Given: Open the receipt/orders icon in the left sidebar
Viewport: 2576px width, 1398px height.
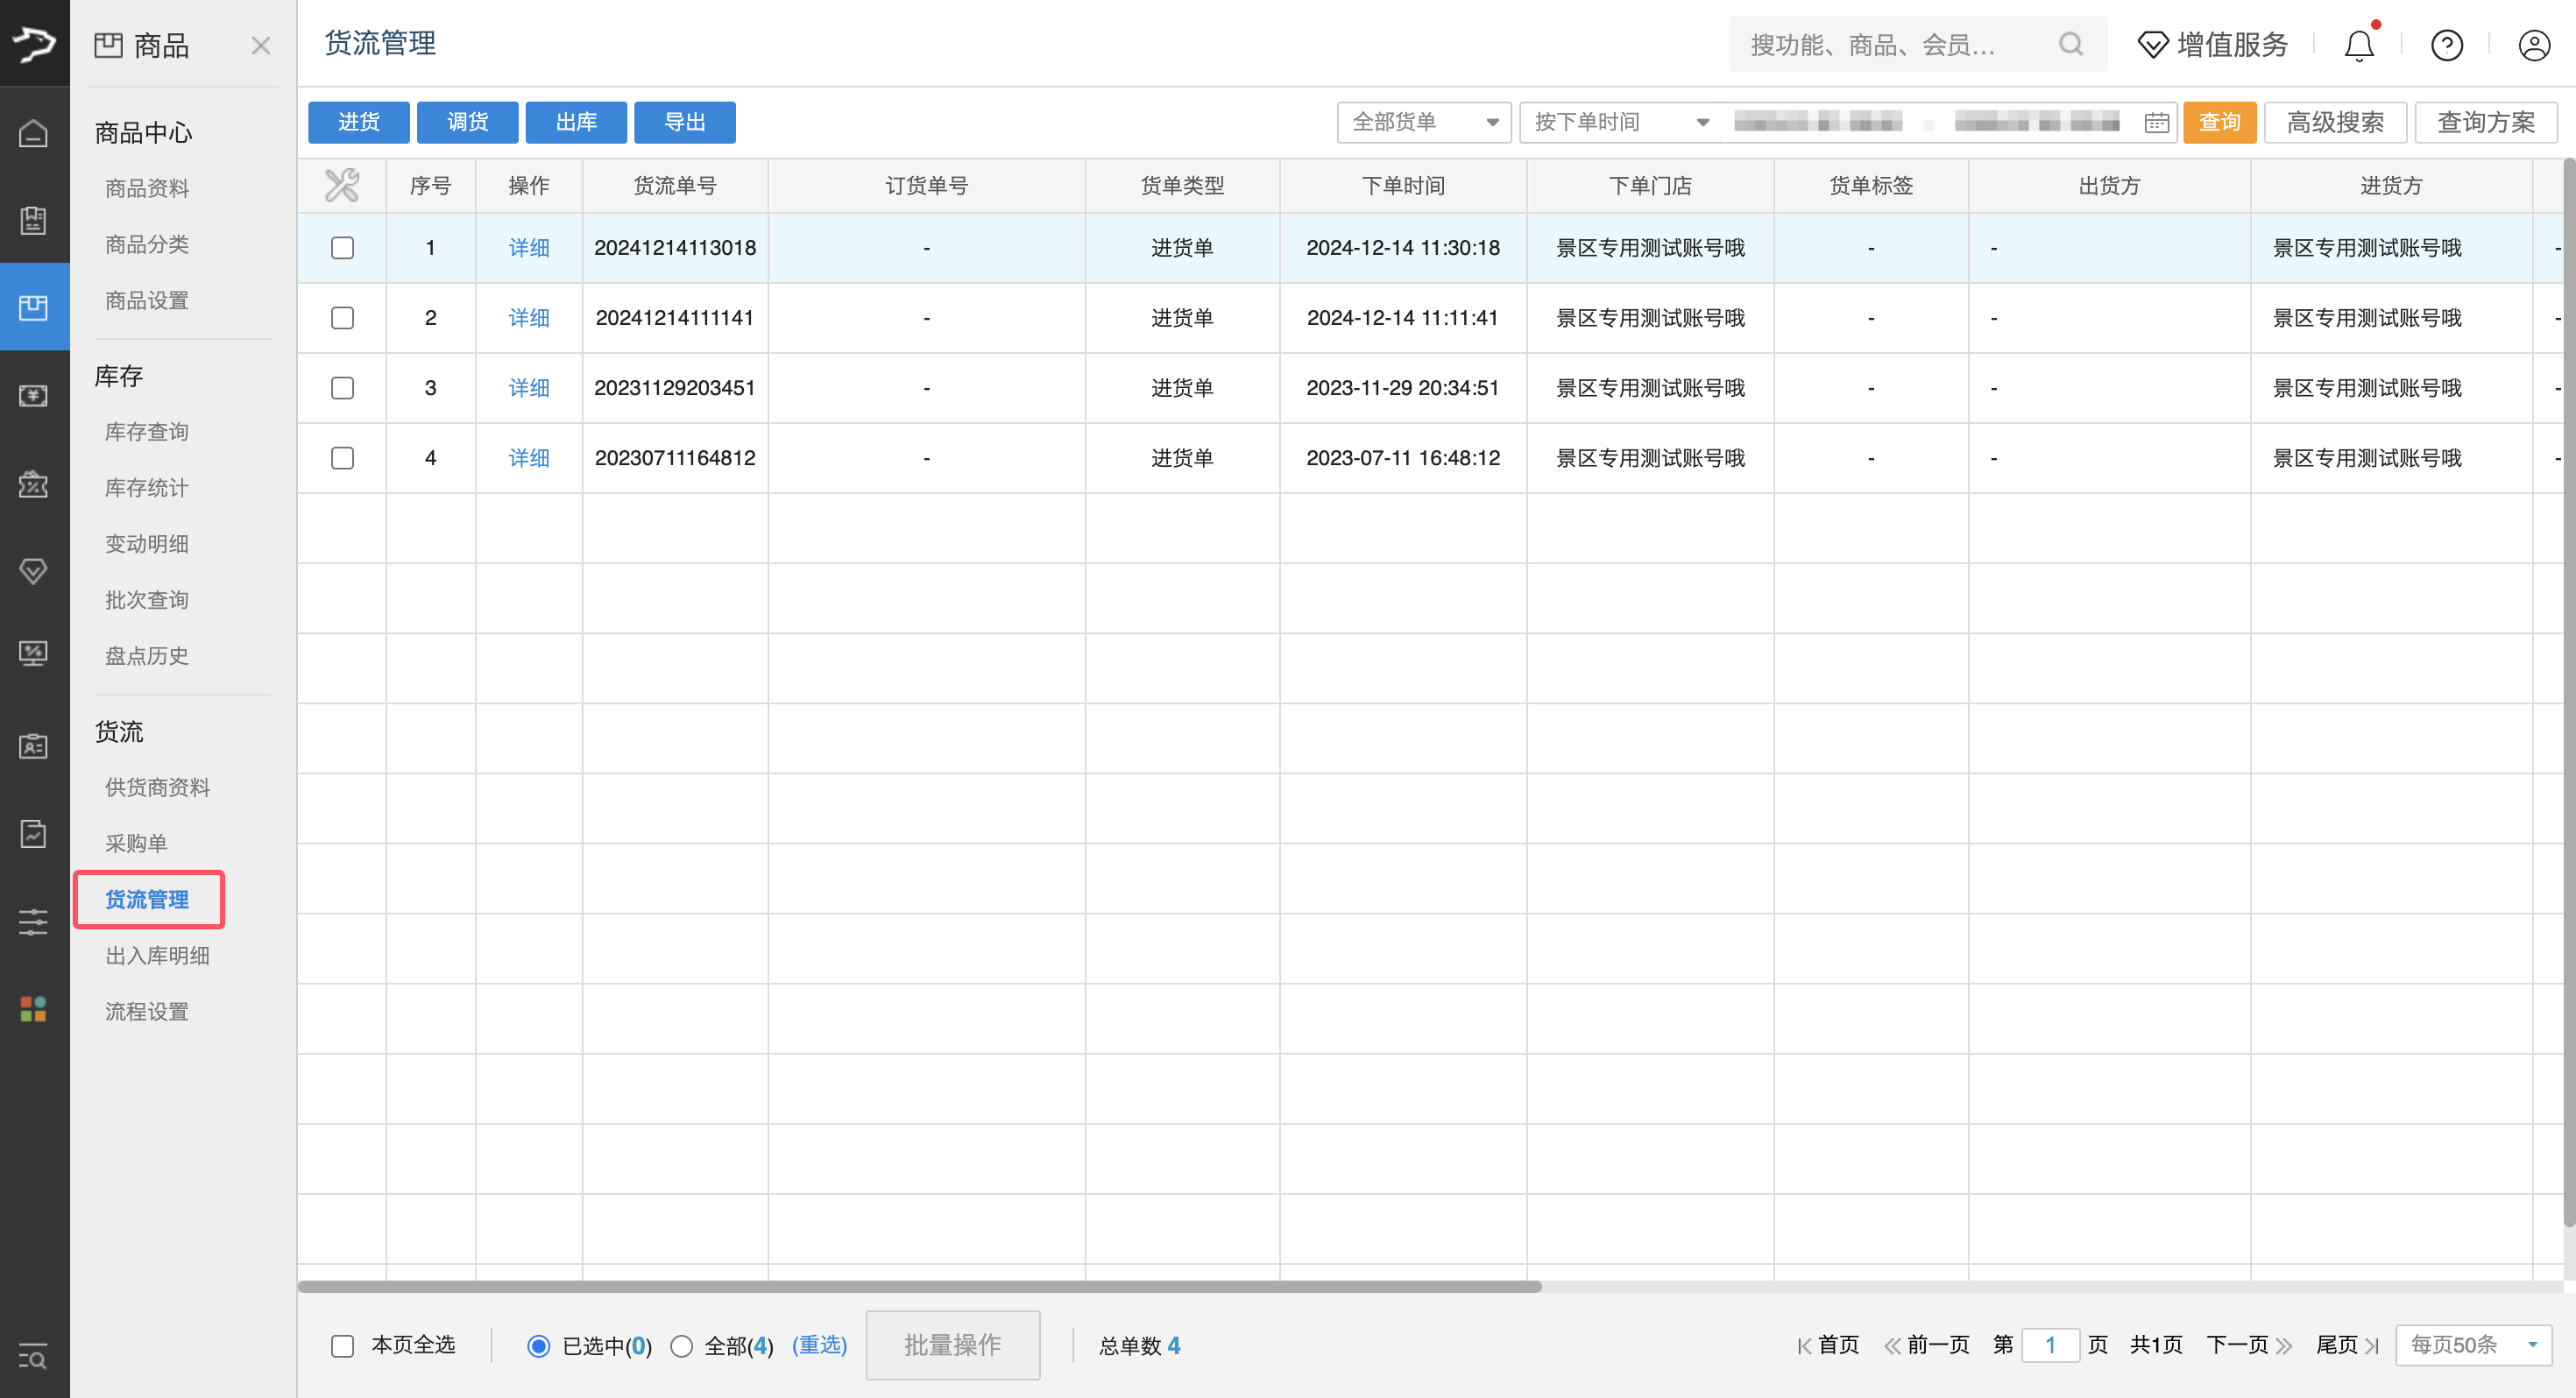Looking at the screenshot, I should pyautogui.click(x=33, y=220).
